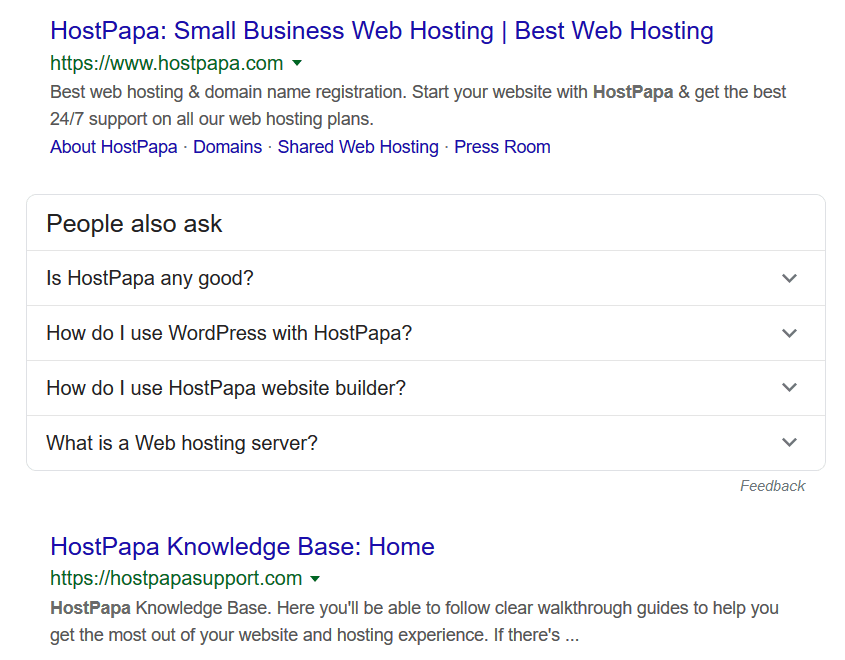Open the About HostPapa sitelink
The height and width of the screenshot is (660, 845).
114,147
